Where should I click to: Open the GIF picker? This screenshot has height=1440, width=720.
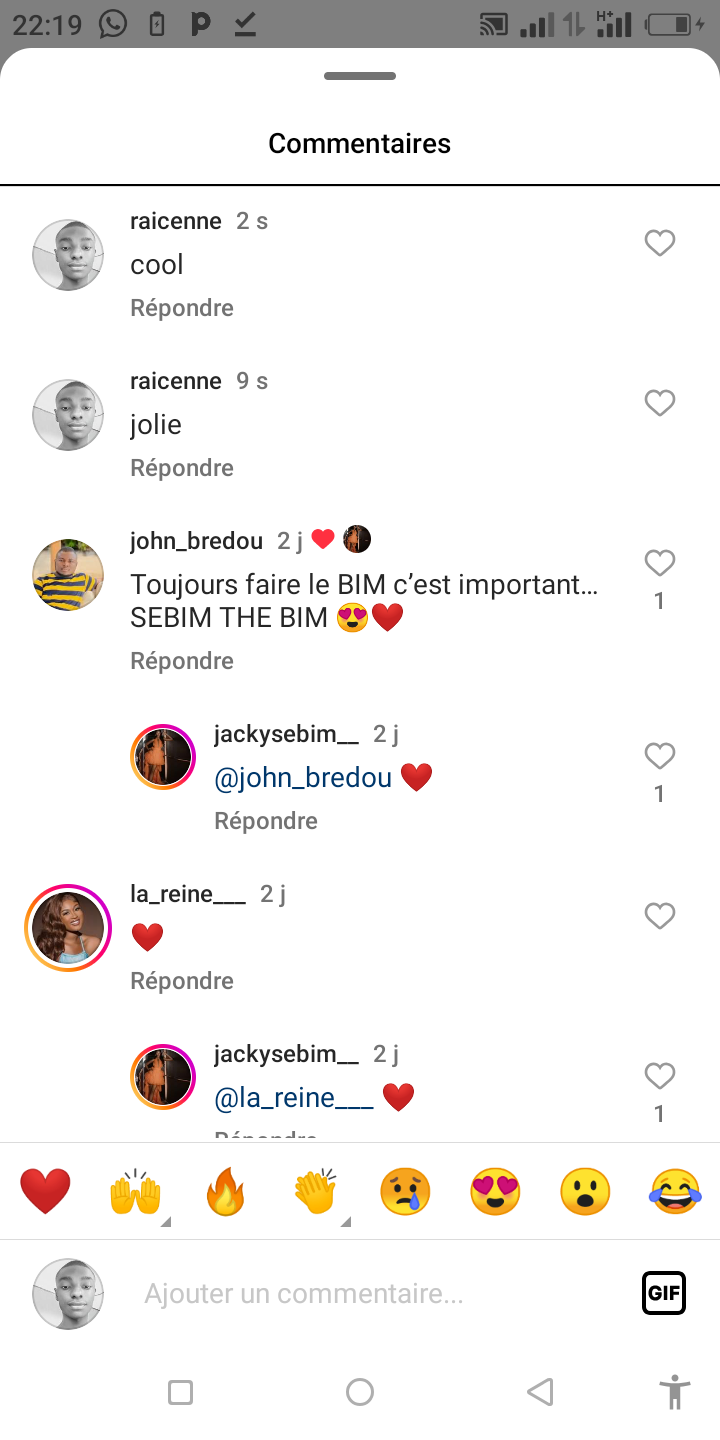tap(664, 1293)
